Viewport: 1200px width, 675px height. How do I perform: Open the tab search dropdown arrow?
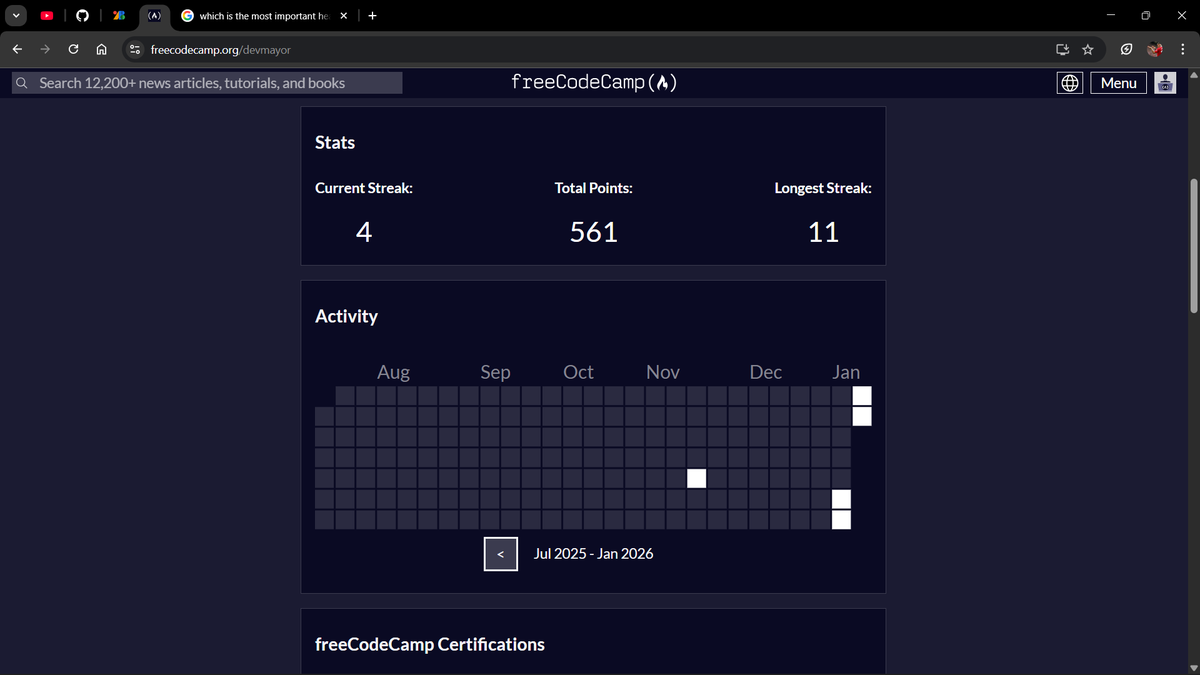[x=15, y=16]
